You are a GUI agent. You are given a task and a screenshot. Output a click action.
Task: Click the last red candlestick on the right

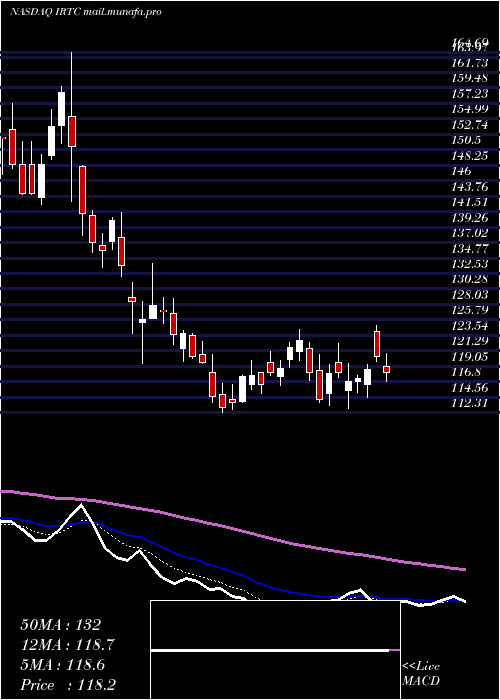click(x=386, y=369)
